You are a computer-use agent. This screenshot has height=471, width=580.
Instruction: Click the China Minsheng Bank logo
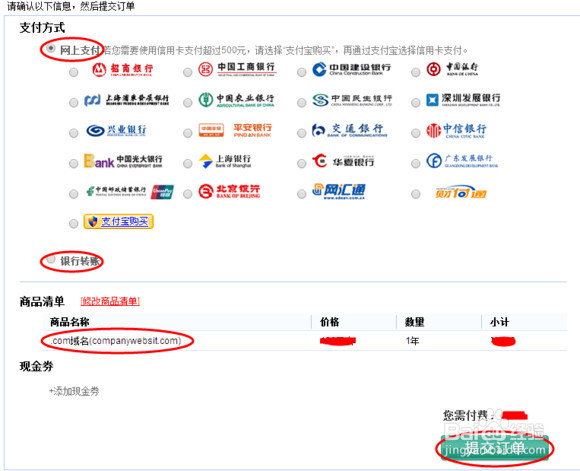tap(352, 100)
